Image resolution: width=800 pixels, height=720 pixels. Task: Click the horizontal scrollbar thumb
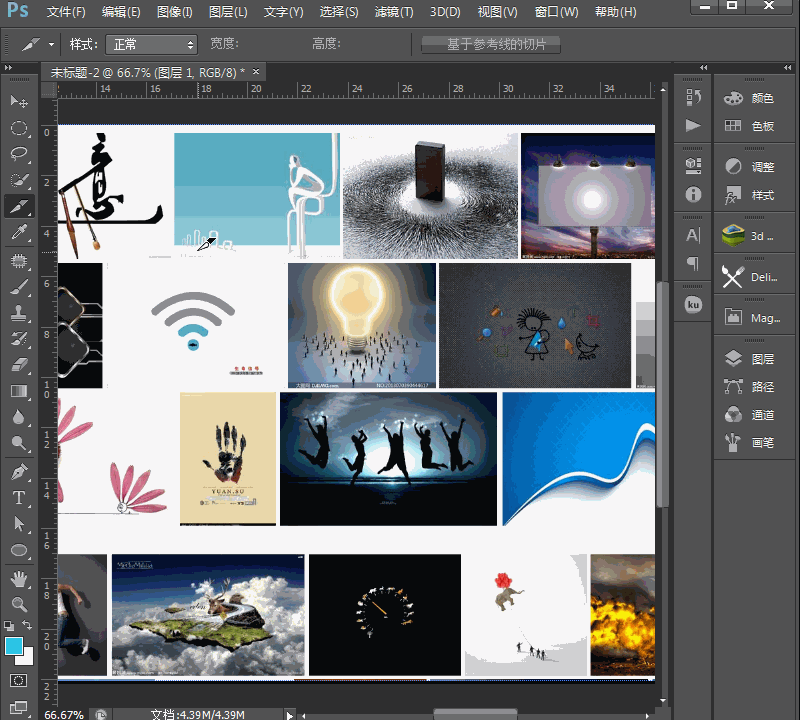(x=475, y=714)
